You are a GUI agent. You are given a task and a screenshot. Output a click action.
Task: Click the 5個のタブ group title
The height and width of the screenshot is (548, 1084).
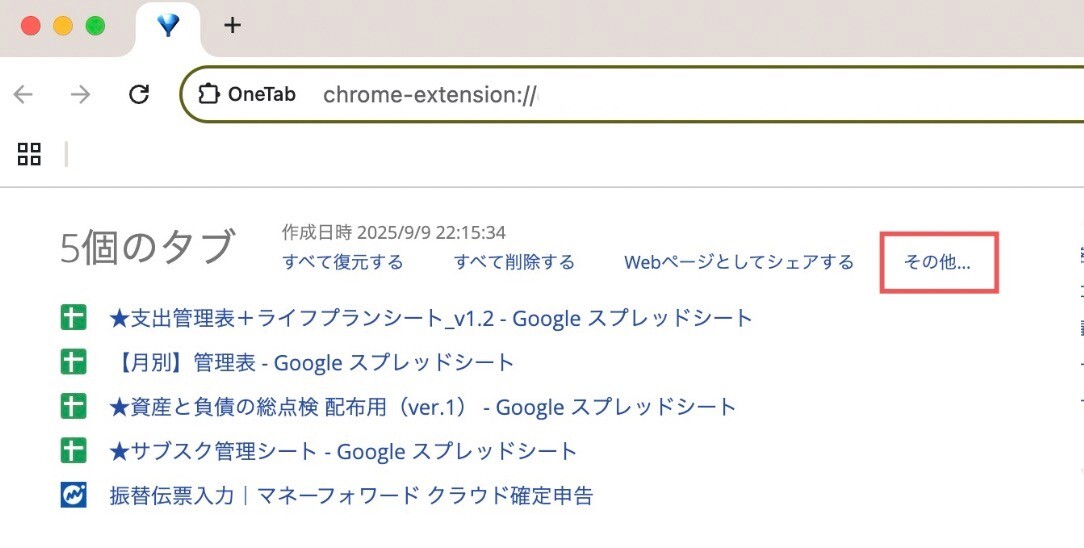(147, 247)
